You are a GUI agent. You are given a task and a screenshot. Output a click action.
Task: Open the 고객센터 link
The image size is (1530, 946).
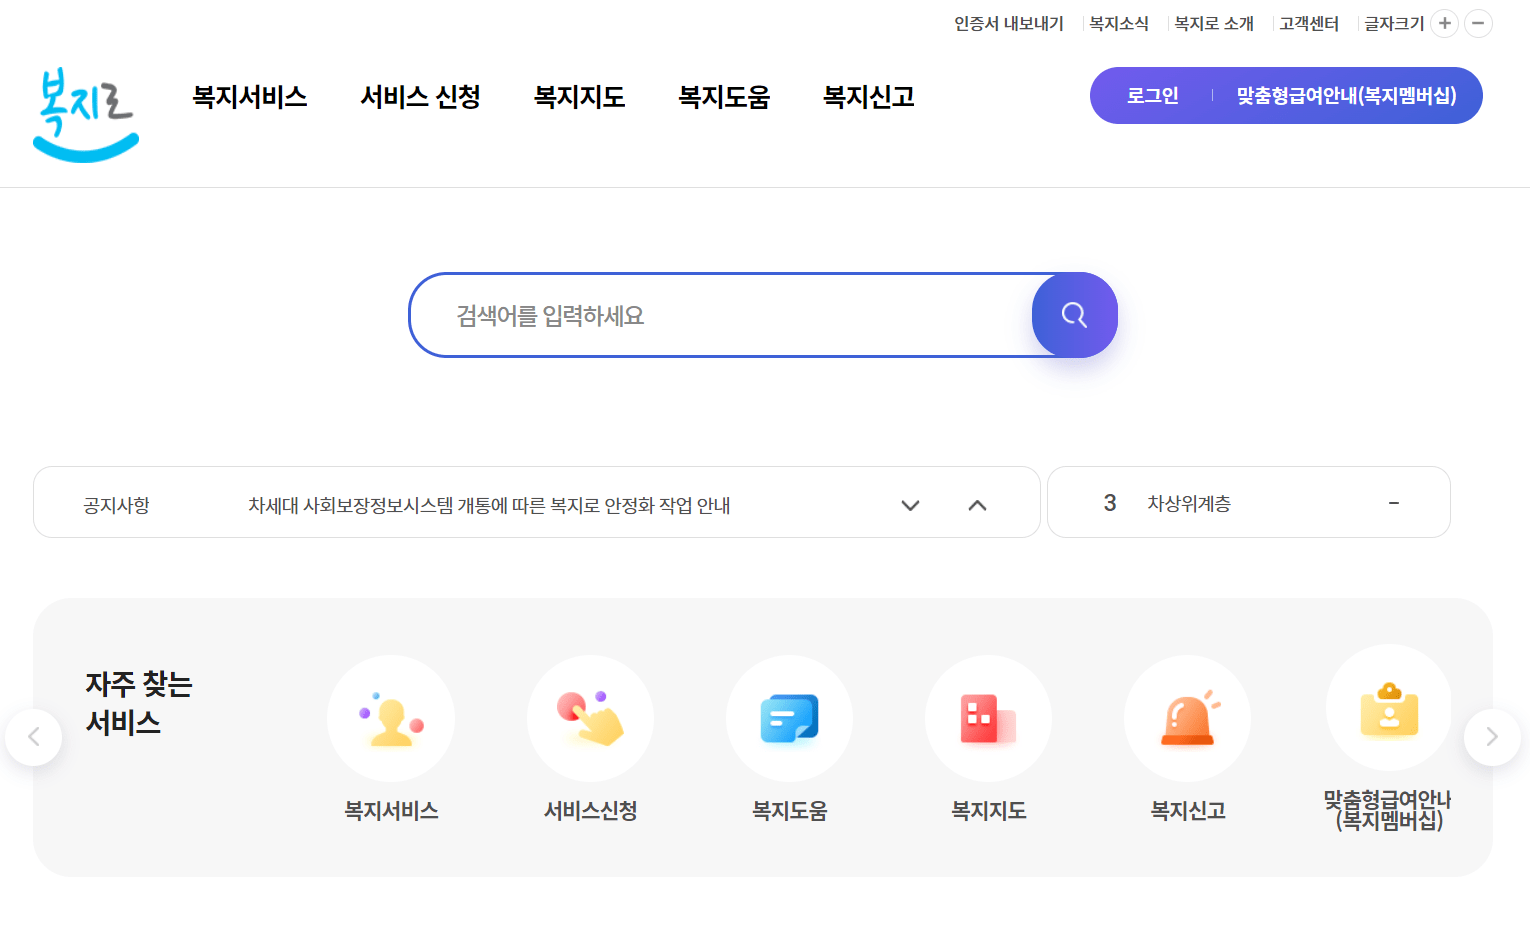1308,22
